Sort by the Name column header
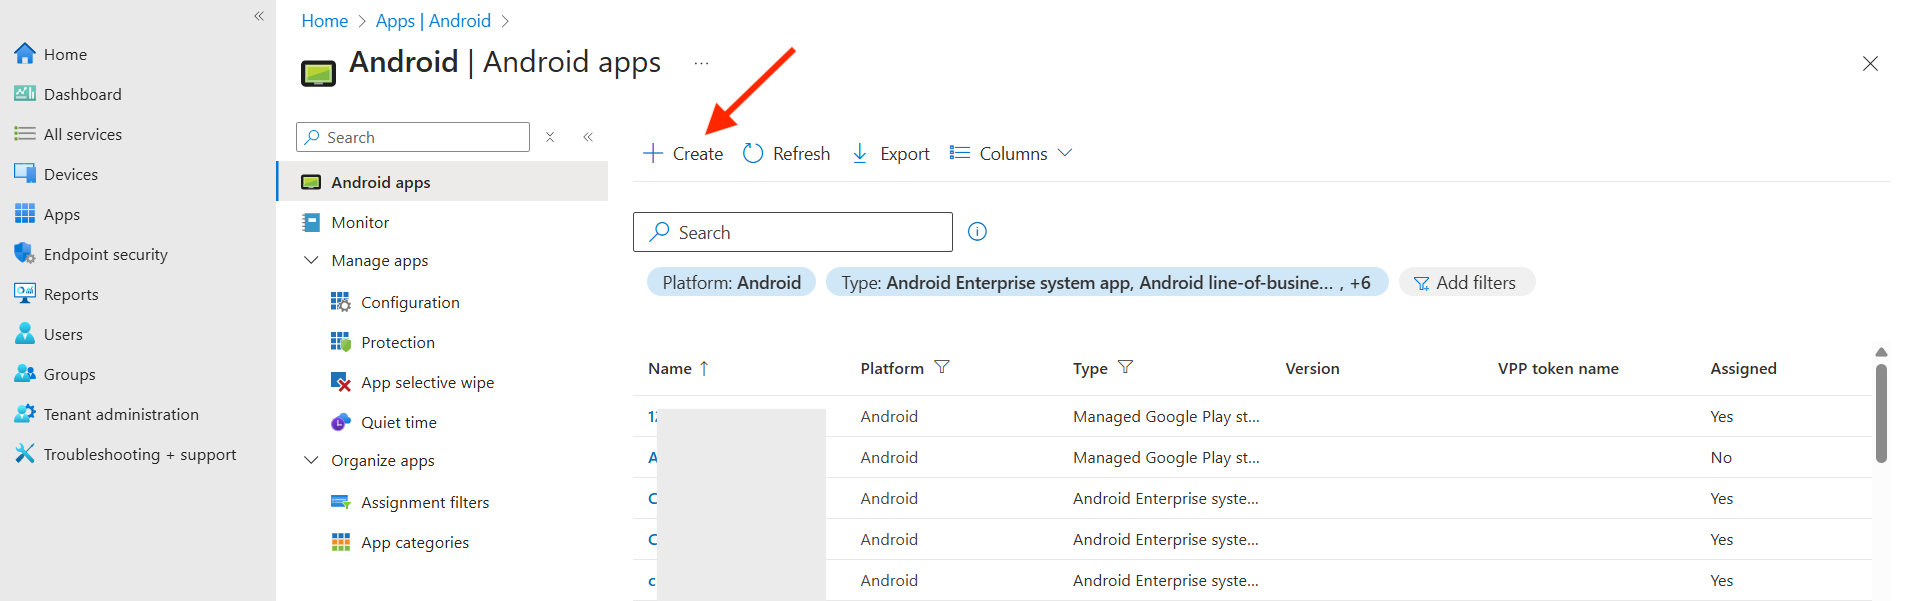This screenshot has height=601, width=1907. point(670,368)
